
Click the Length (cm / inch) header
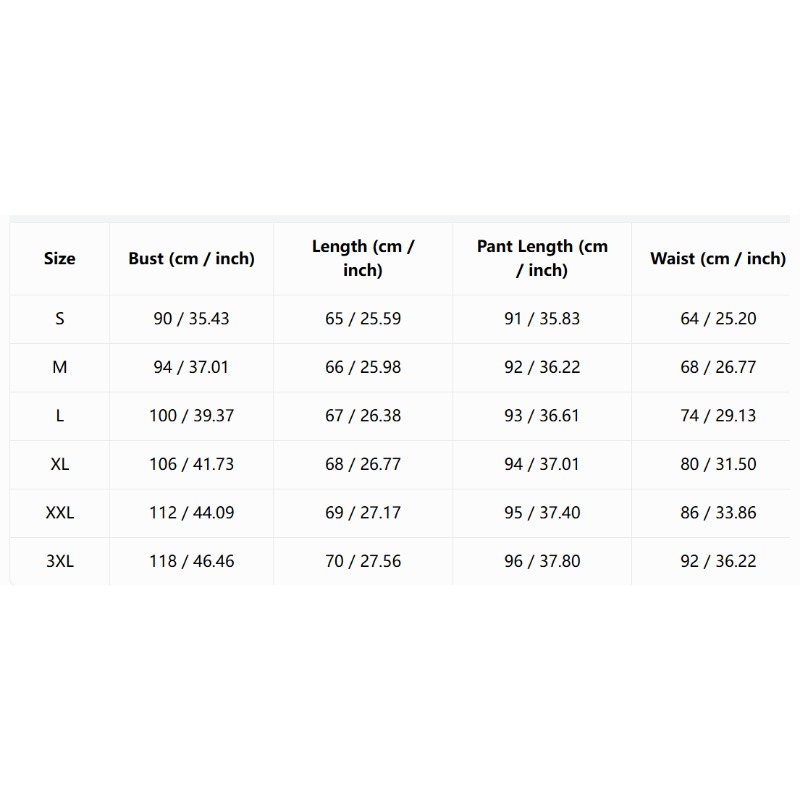[363, 258]
